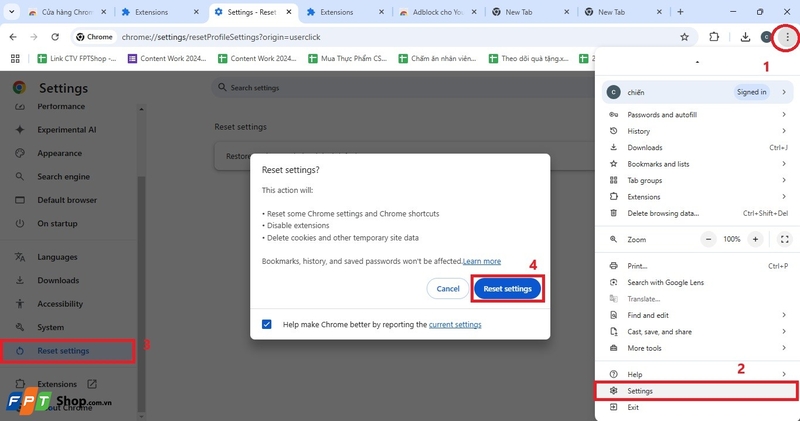This screenshot has height=421, width=800.
Task: Click the Cancel button in dialog
Action: click(x=447, y=289)
